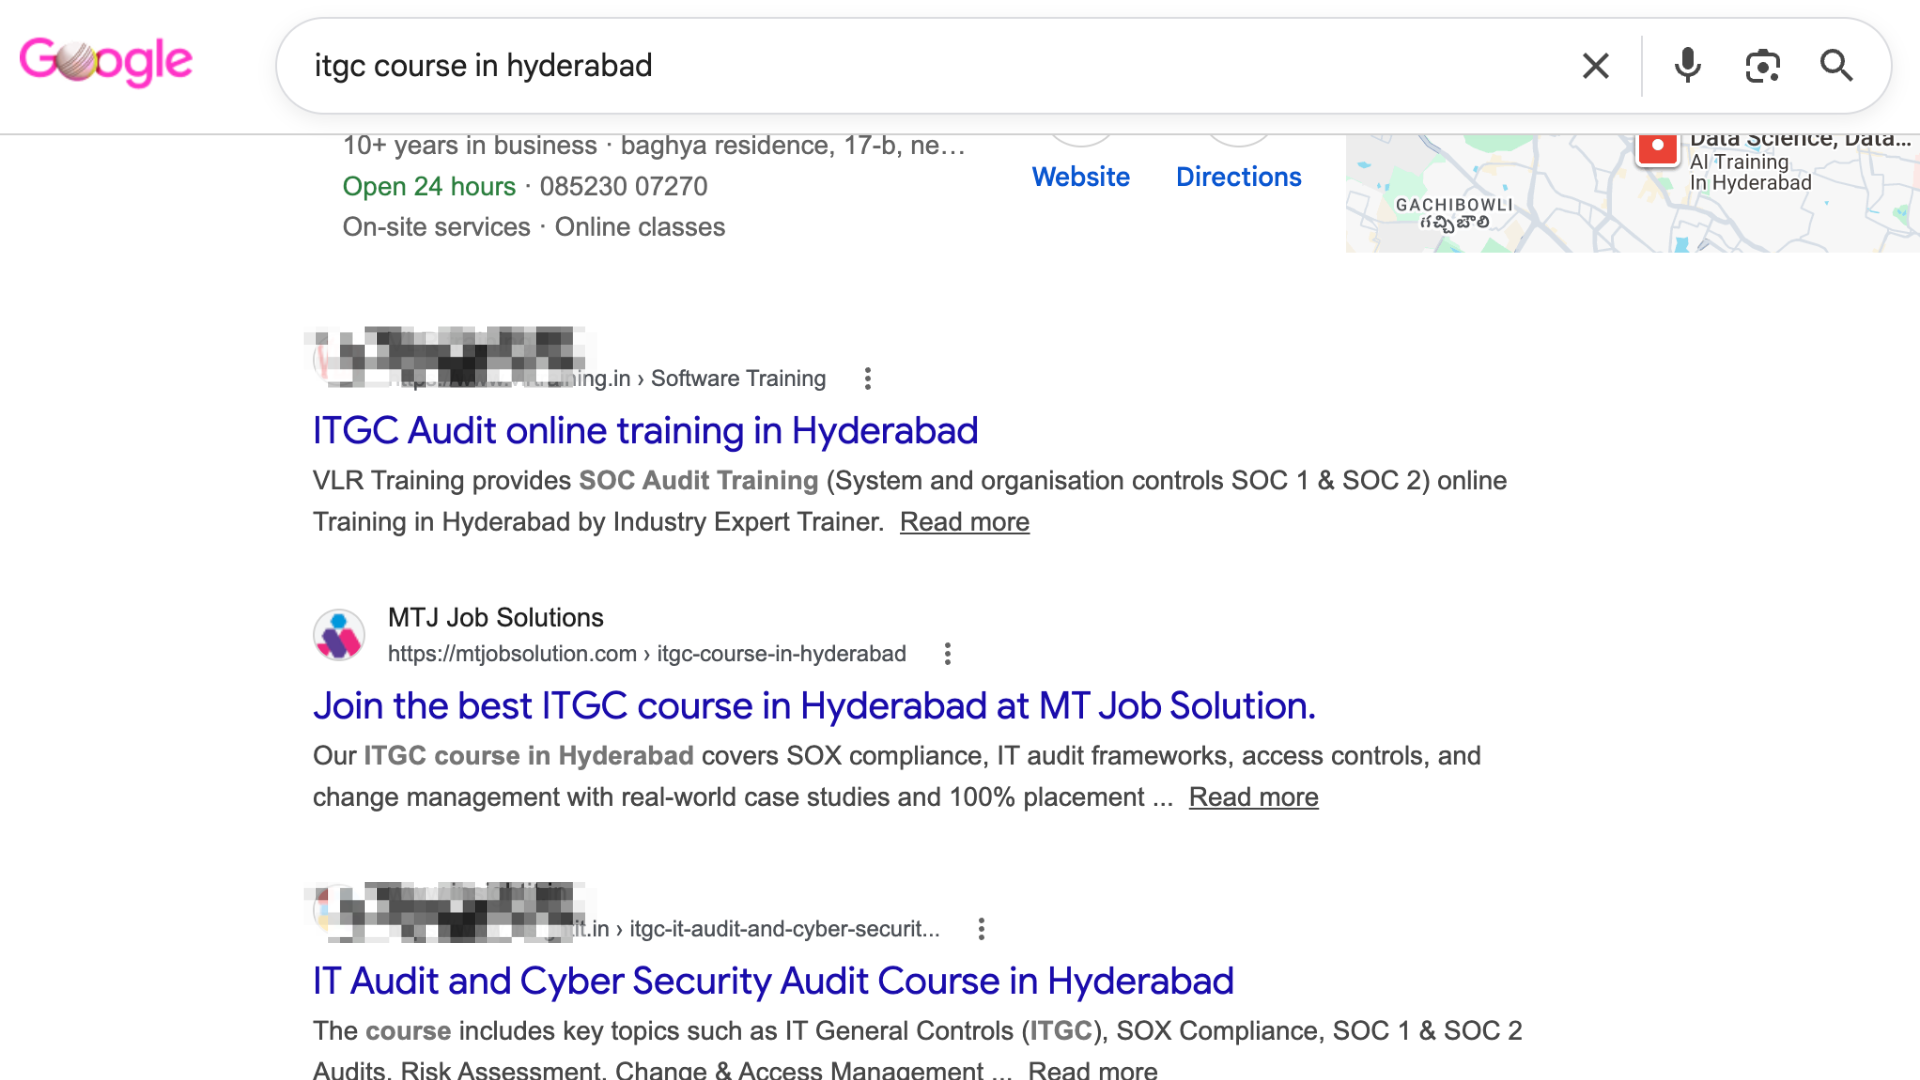Open the Gachibowli map thumbnail
This screenshot has width=1920, height=1080.
pos(1632,193)
